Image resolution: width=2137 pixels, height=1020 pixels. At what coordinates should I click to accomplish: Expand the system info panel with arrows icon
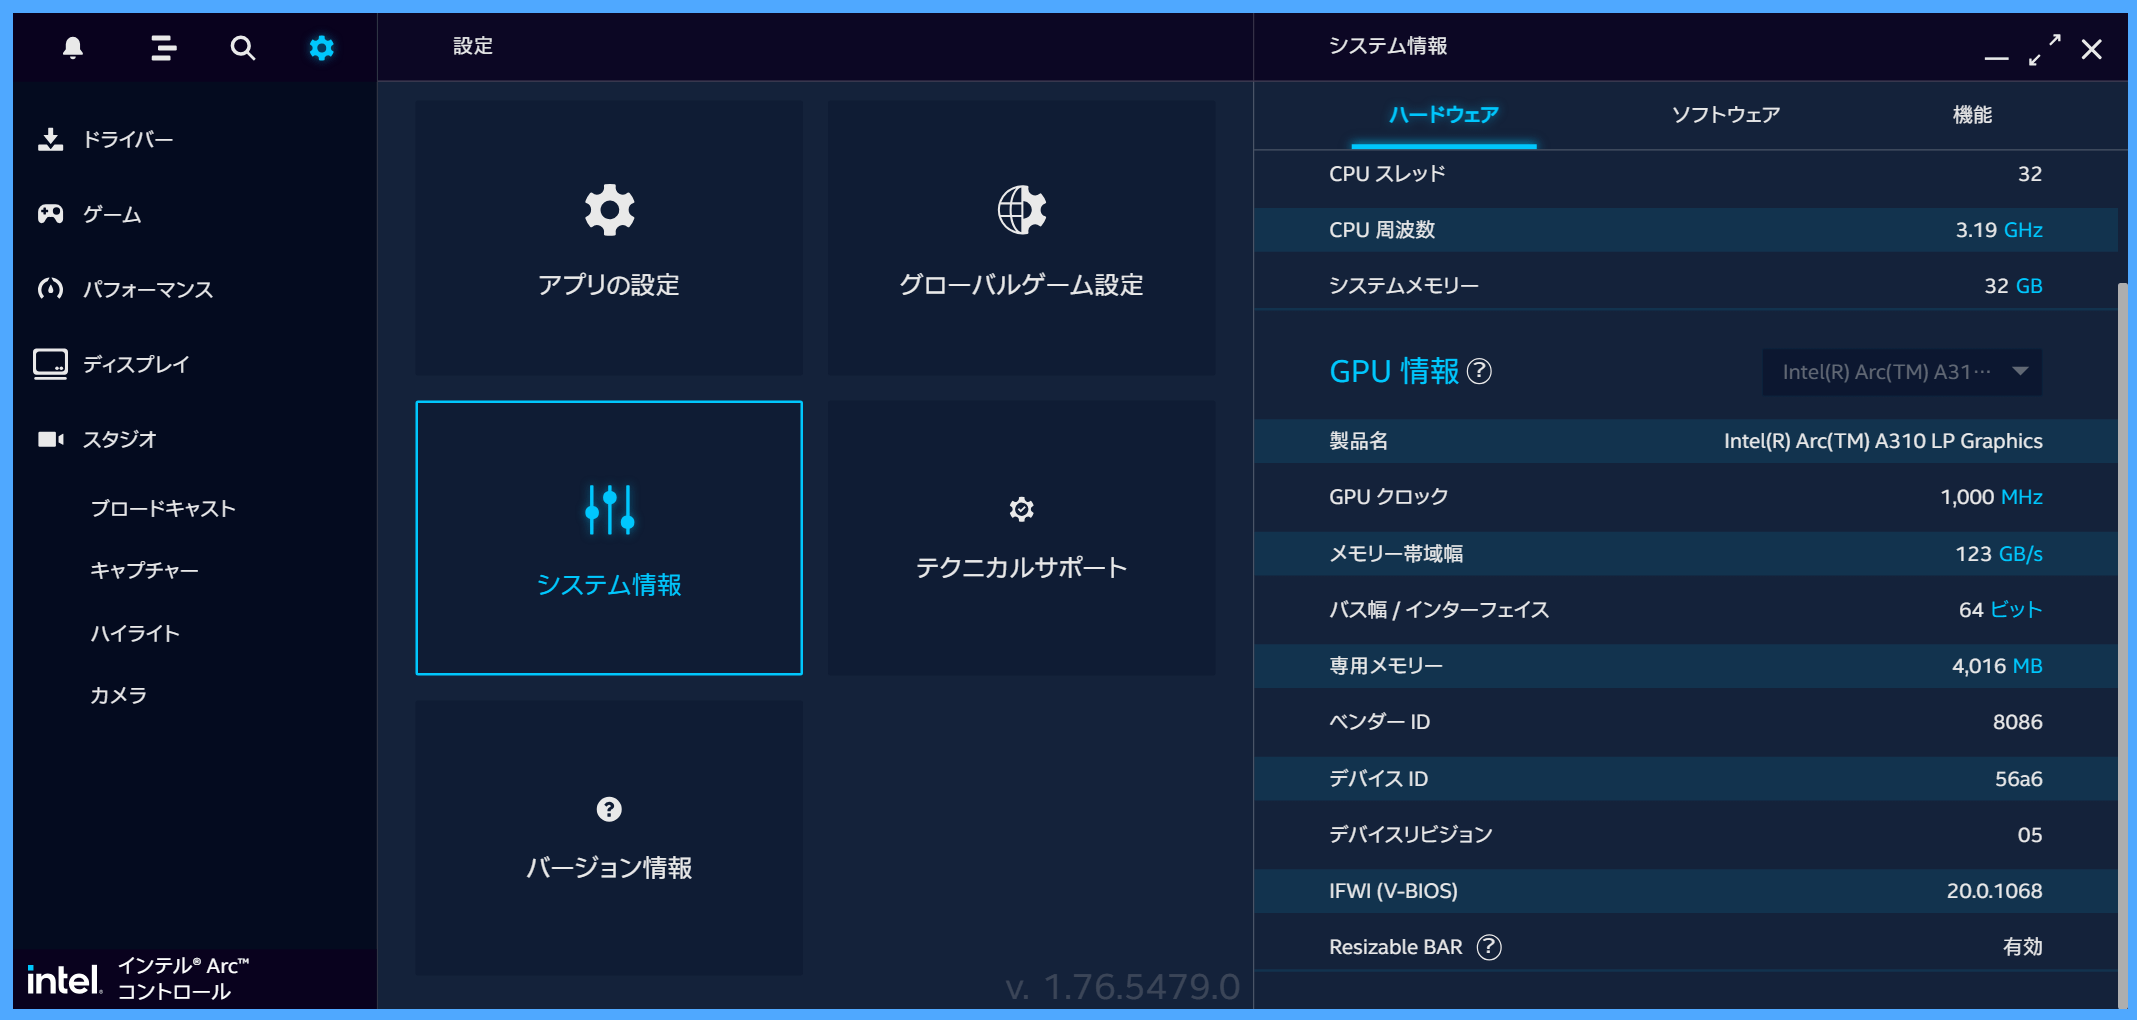[2044, 49]
